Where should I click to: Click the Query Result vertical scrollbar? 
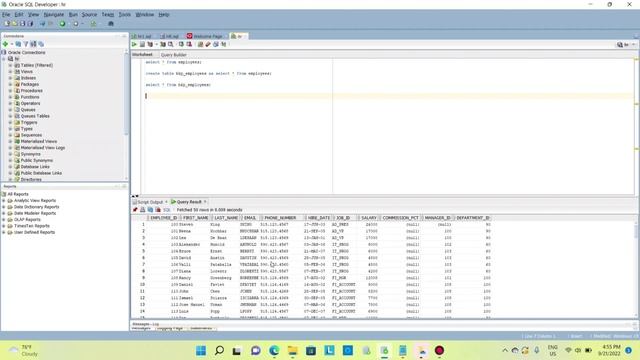[x=636, y=269]
